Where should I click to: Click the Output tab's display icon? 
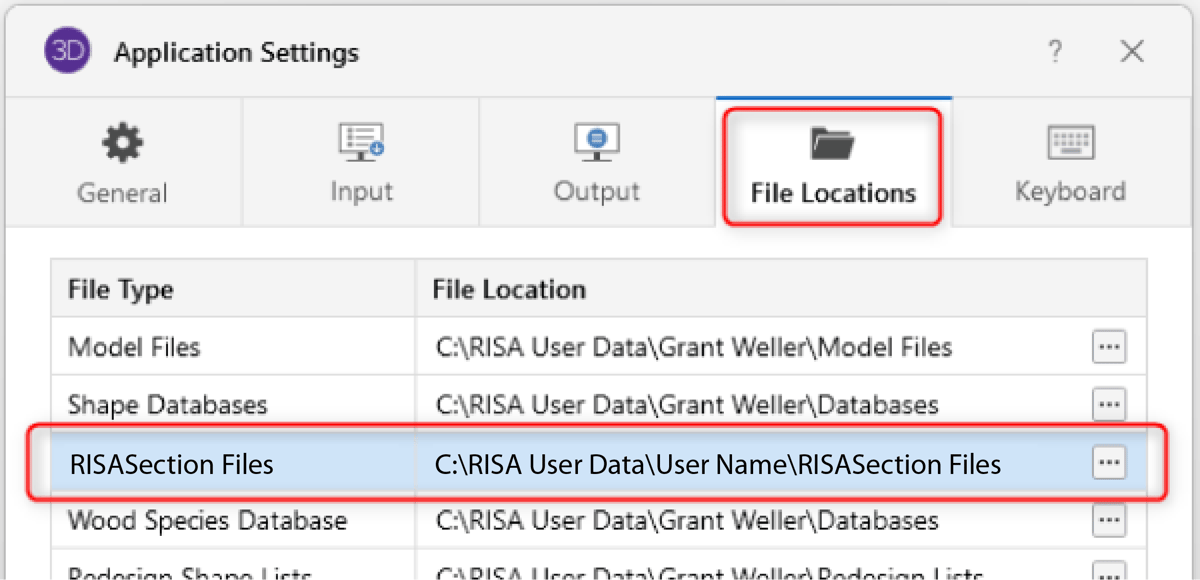pos(596,142)
